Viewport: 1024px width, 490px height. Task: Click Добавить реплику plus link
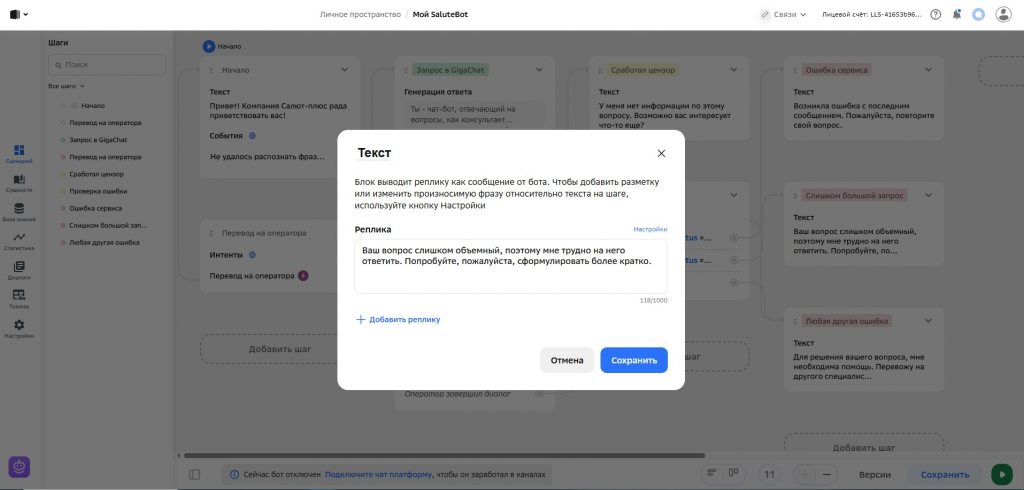(398, 319)
